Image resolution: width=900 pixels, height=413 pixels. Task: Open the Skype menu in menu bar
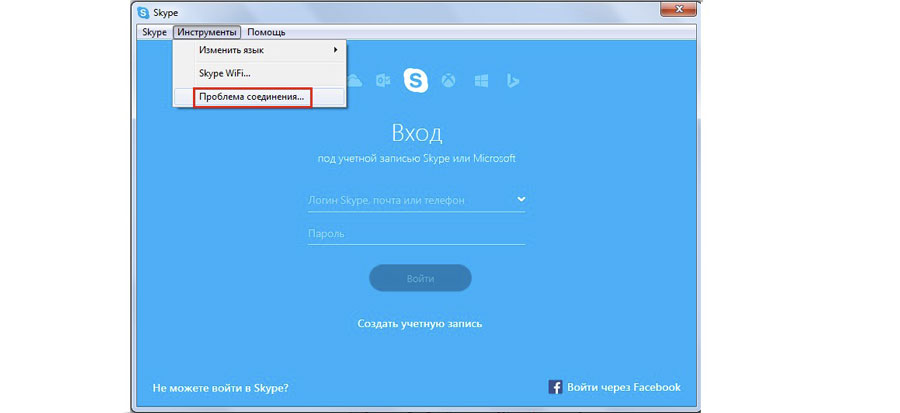tap(154, 33)
